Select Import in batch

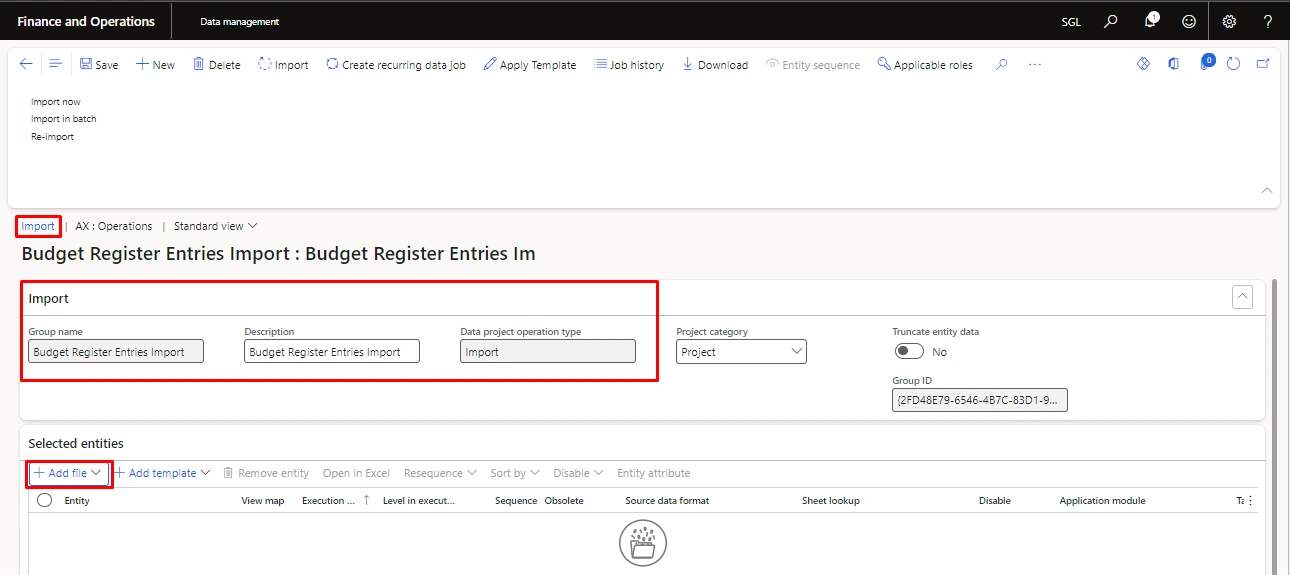click(64, 119)
